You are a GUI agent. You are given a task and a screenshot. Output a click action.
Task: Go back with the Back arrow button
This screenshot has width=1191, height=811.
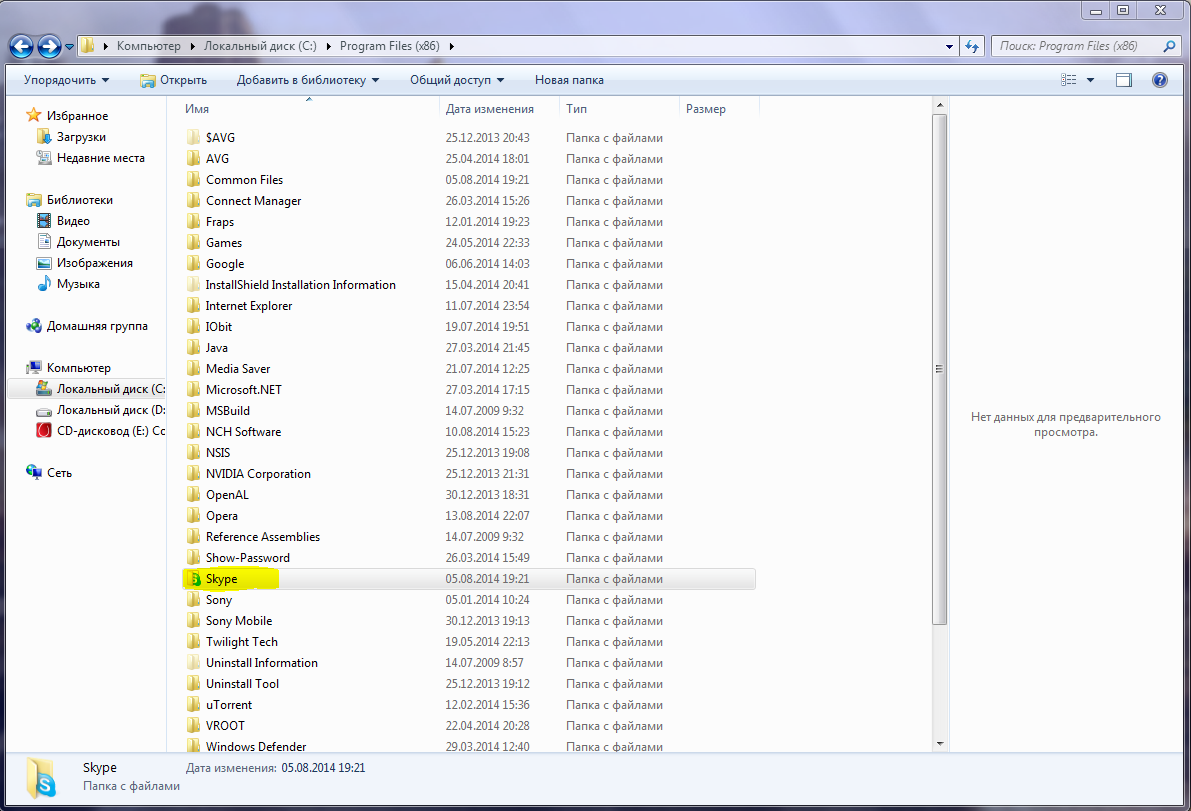21,46
